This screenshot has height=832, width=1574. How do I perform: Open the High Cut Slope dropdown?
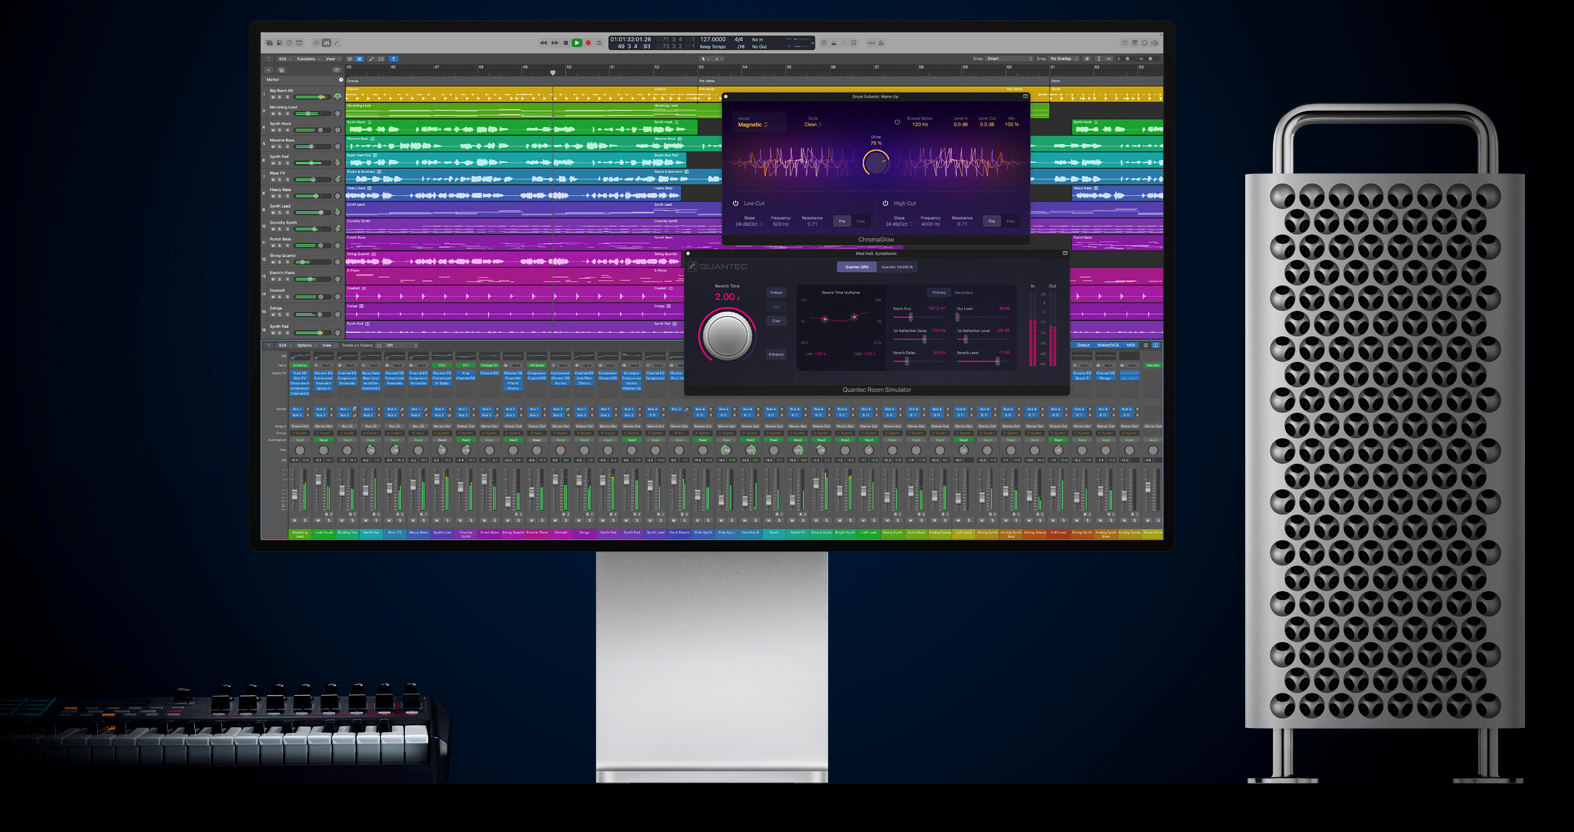899,224
